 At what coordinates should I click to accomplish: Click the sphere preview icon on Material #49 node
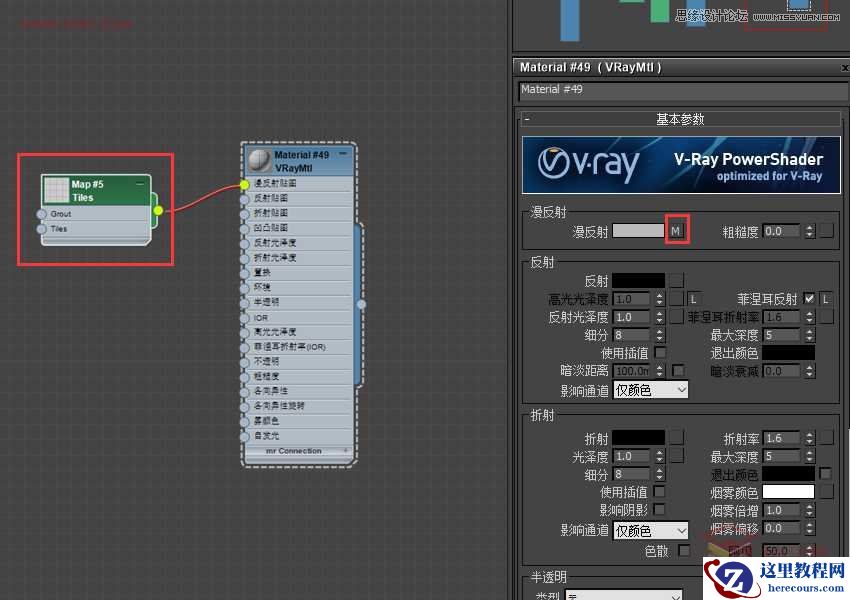coord(259,158)
